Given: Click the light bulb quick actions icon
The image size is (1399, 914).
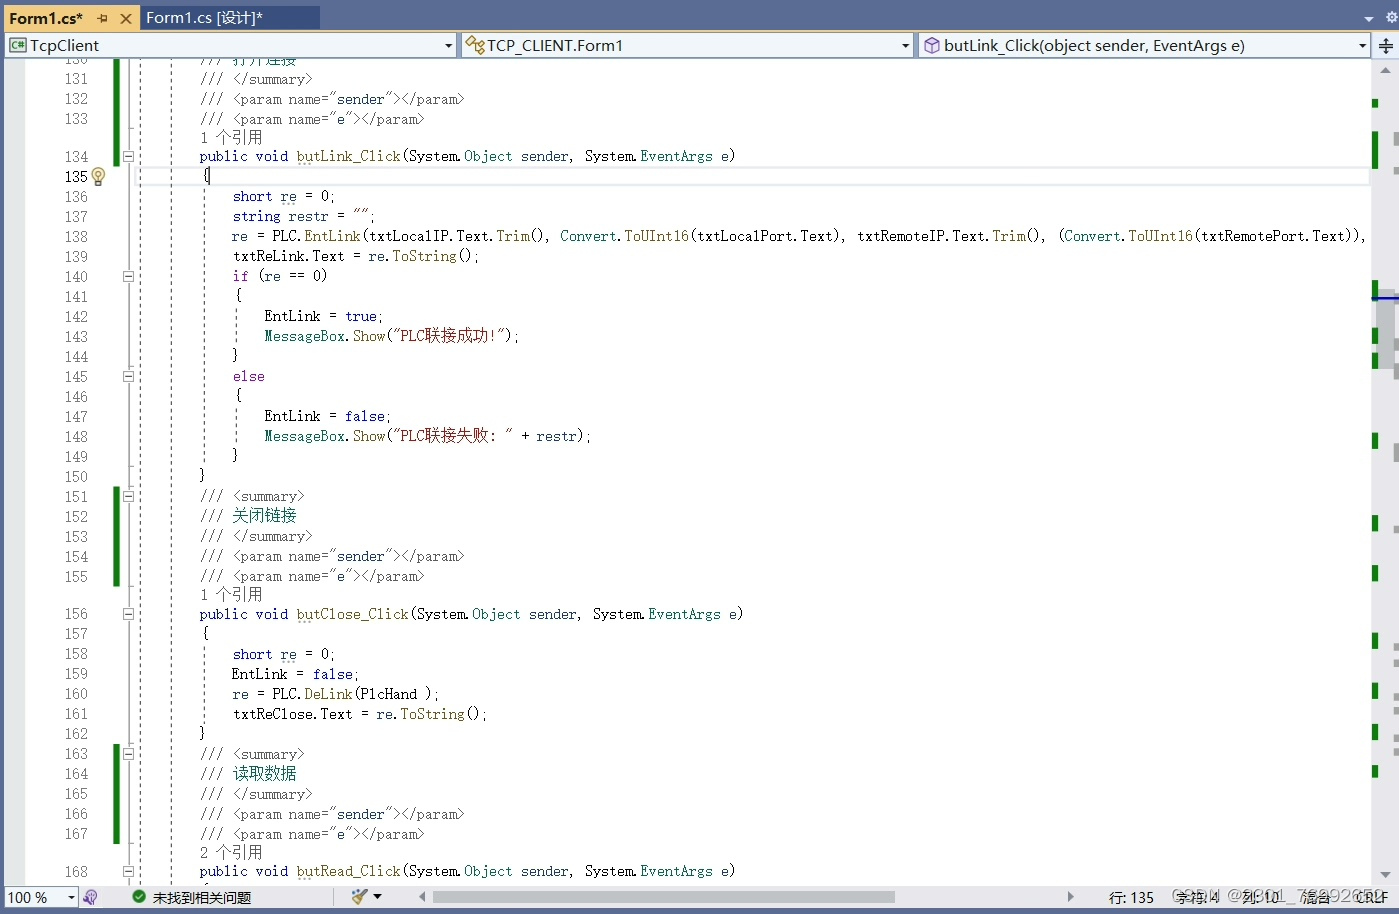Looking at the screenshot, I should point(97,176).
